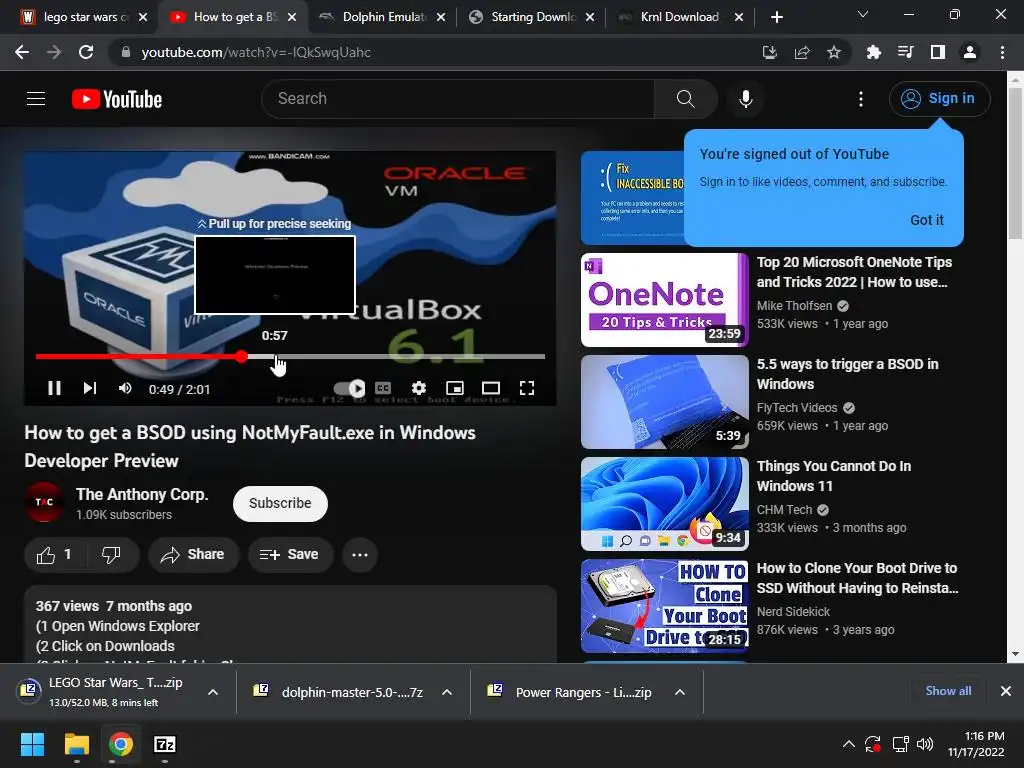Subscribe to The Anthony Corp.
1024x768 pixels.
280,504
